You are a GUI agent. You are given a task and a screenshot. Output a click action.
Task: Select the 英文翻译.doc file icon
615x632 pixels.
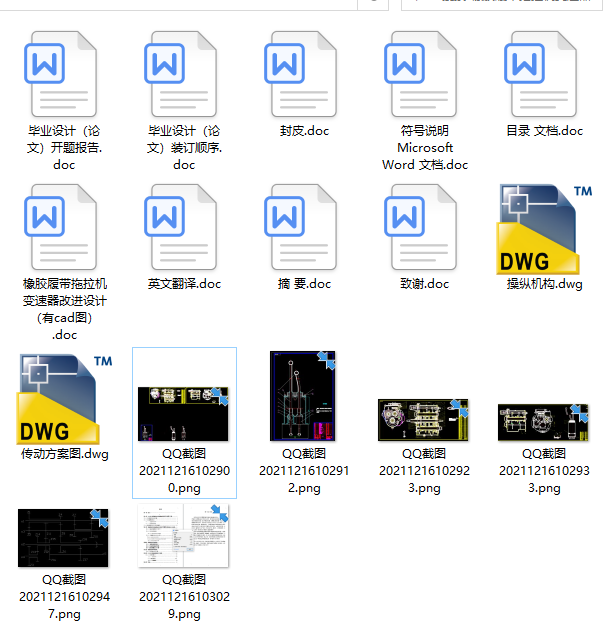181,227
